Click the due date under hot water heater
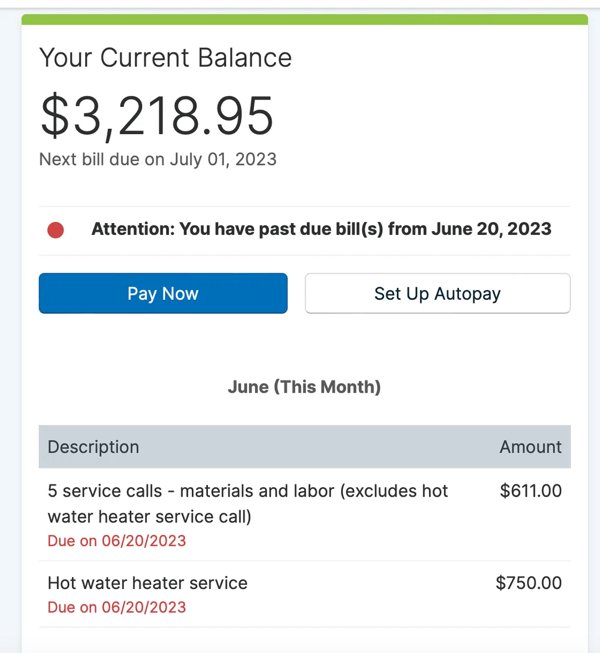The image size is (600, 653). point(117,607)
